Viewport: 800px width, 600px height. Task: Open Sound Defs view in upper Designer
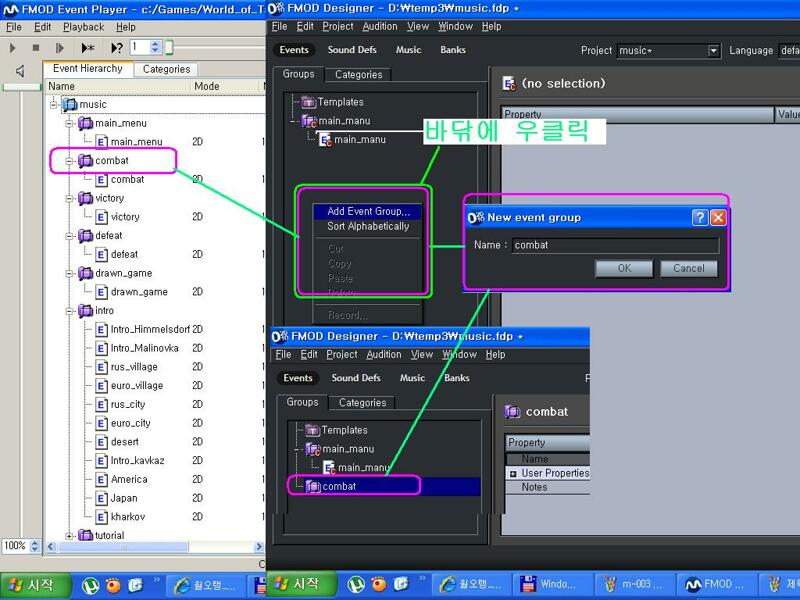[352, 49]
